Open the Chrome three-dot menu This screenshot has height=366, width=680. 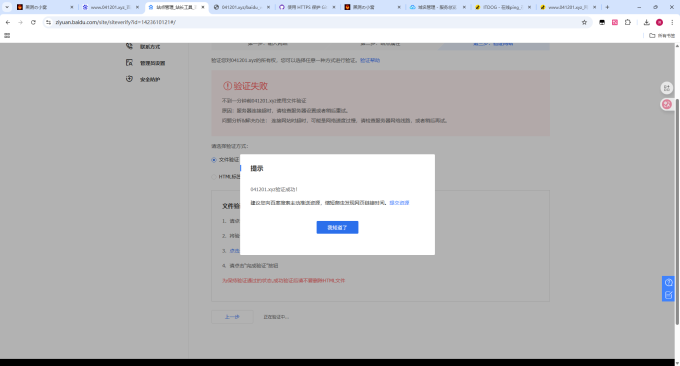click(x=672, y=22)
